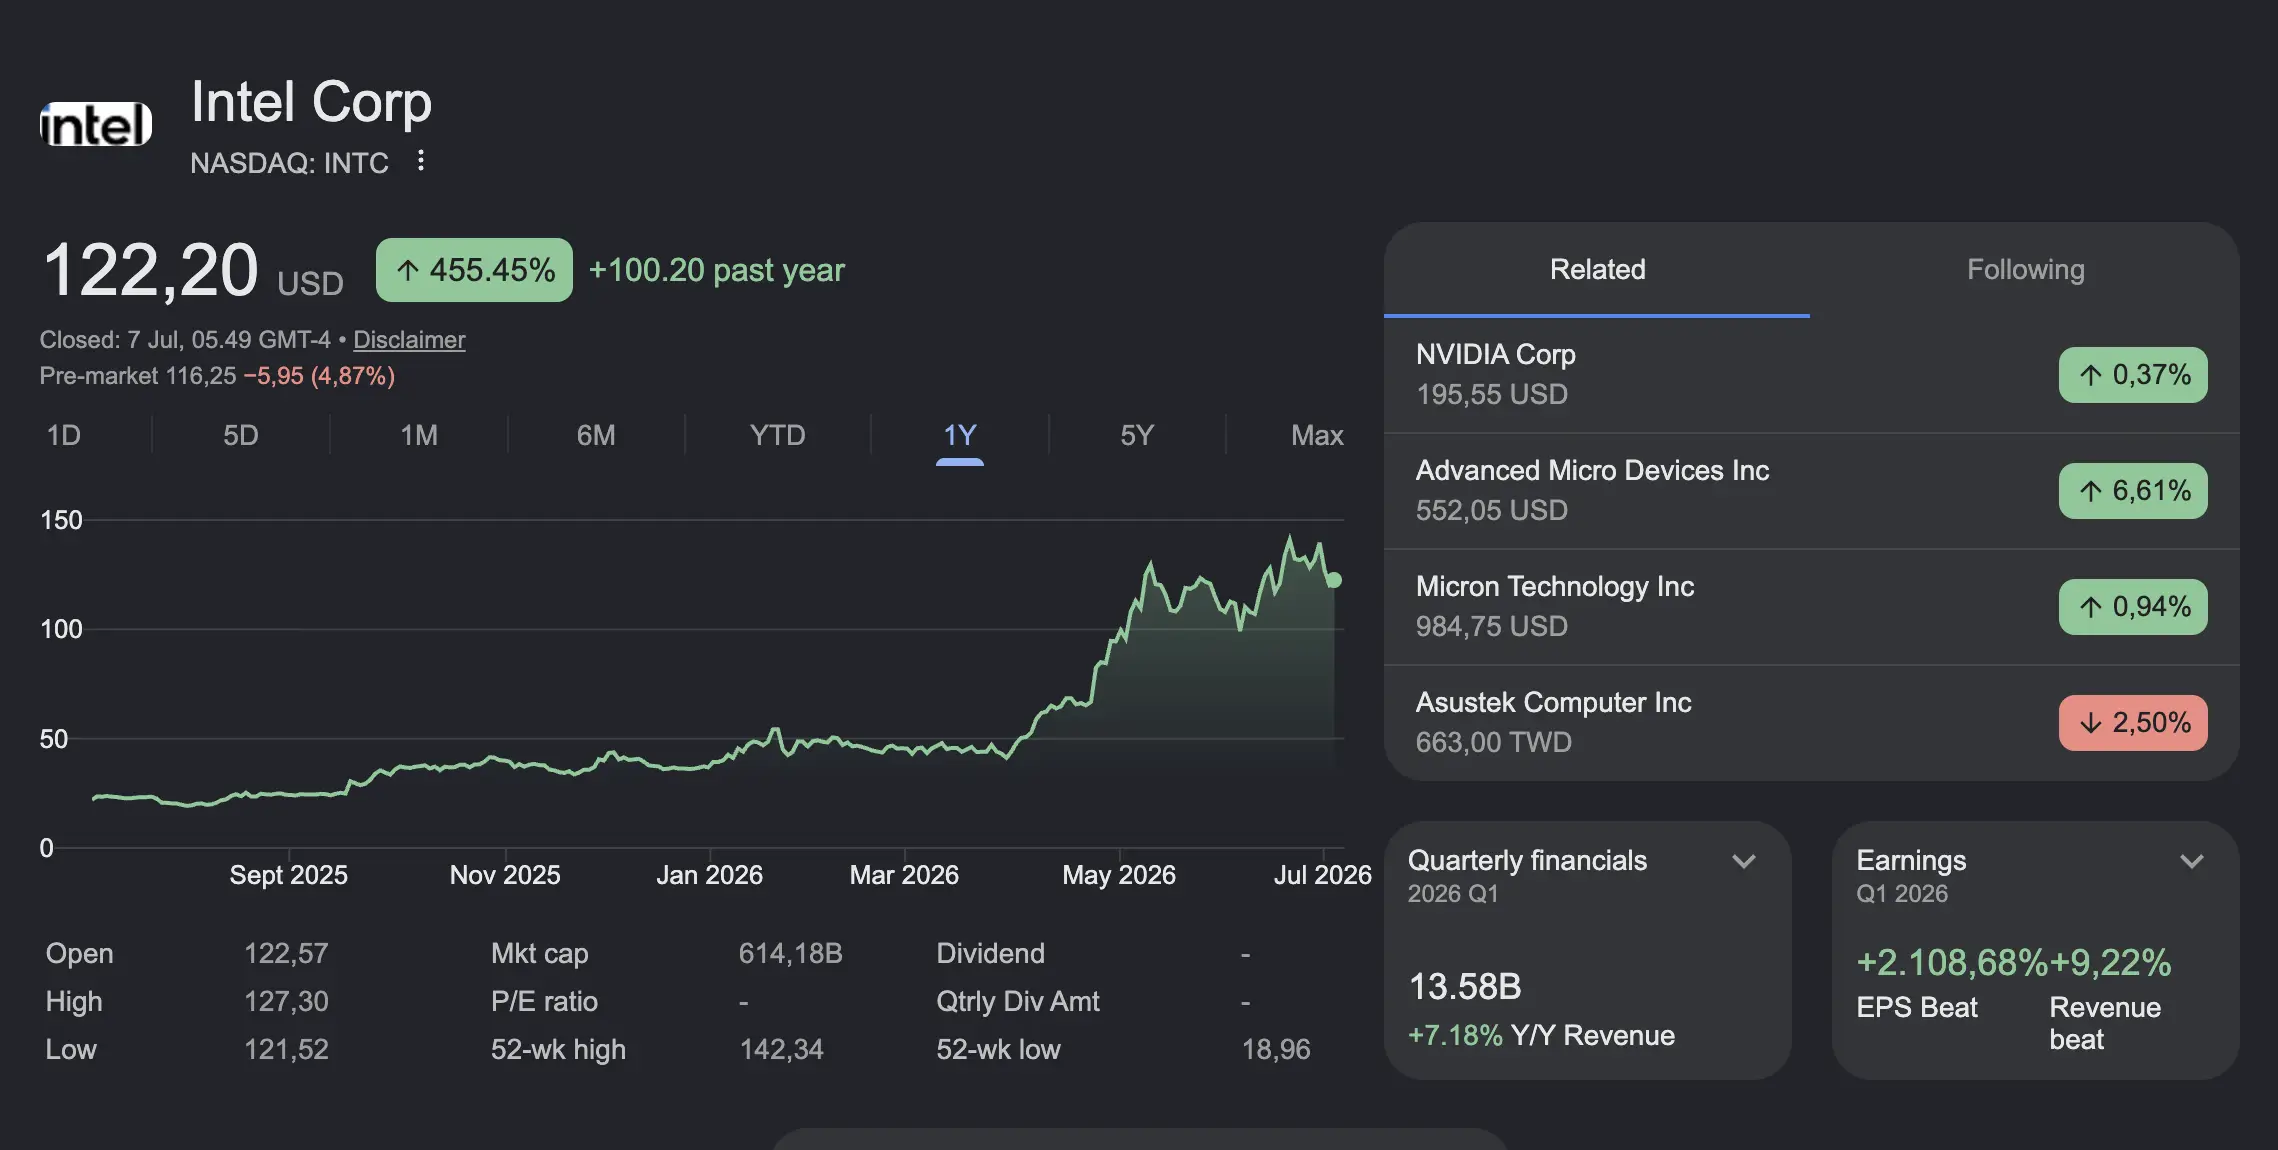Click the P/E ratio label

[544, 1001]
